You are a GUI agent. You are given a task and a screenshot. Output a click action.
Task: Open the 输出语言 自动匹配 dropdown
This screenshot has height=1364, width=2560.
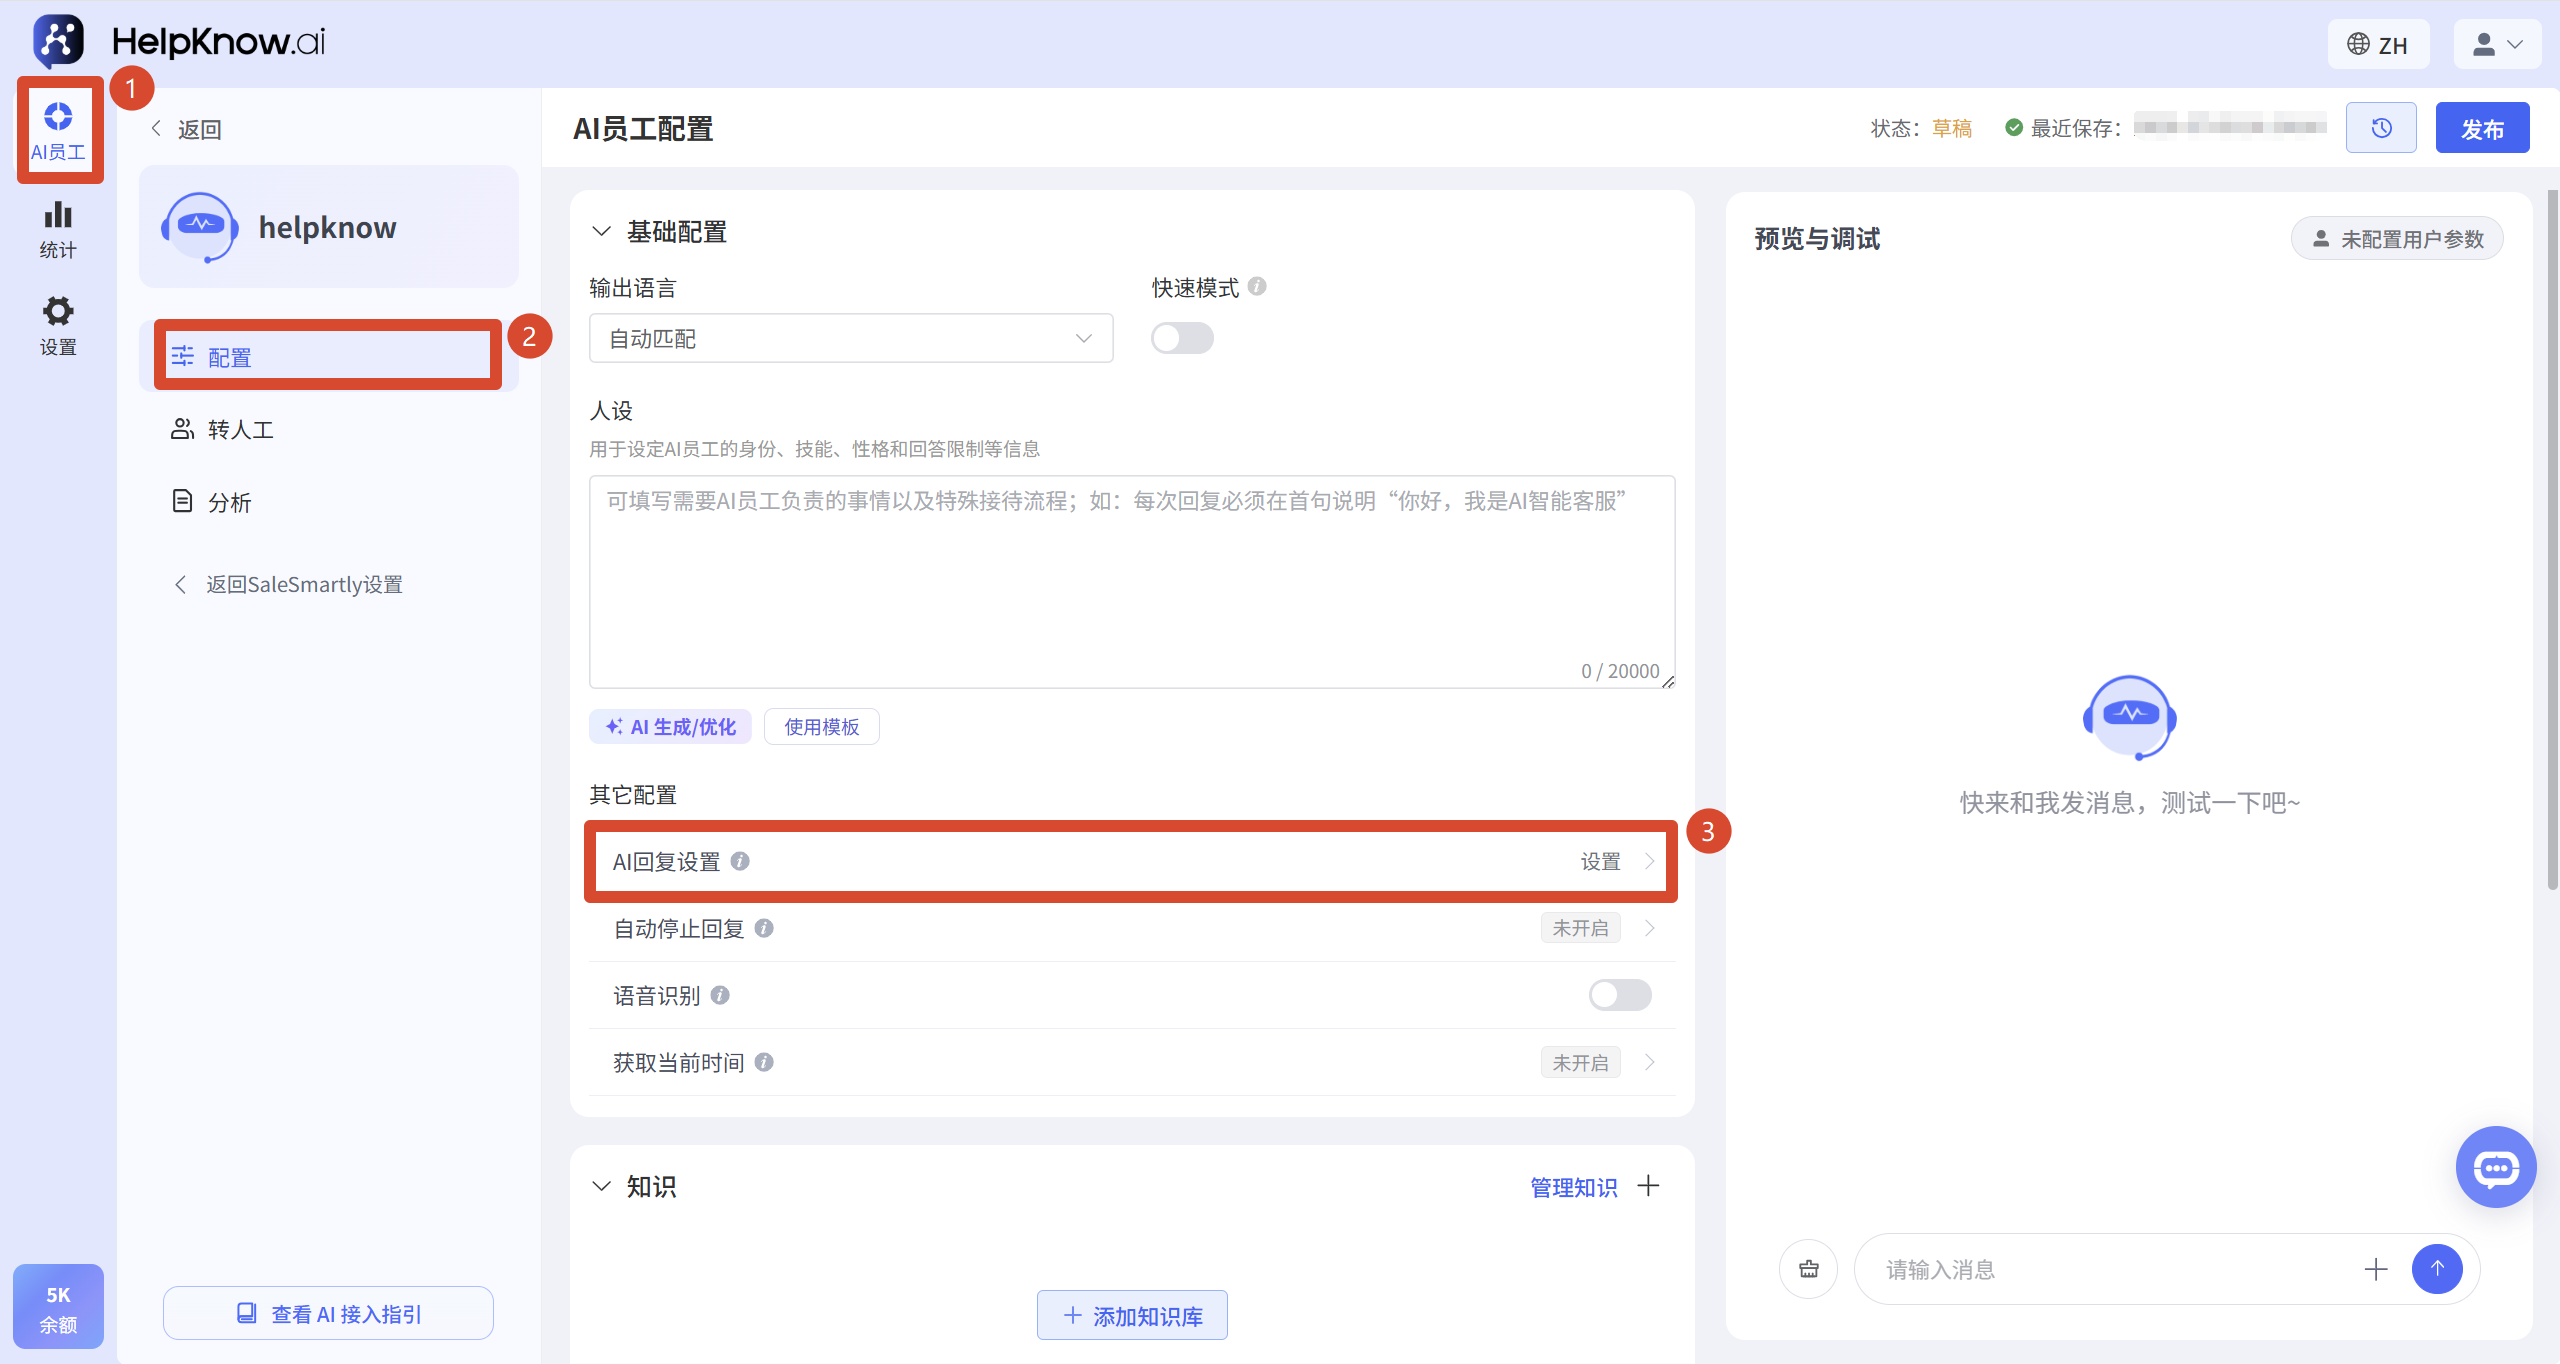(851, 338)
